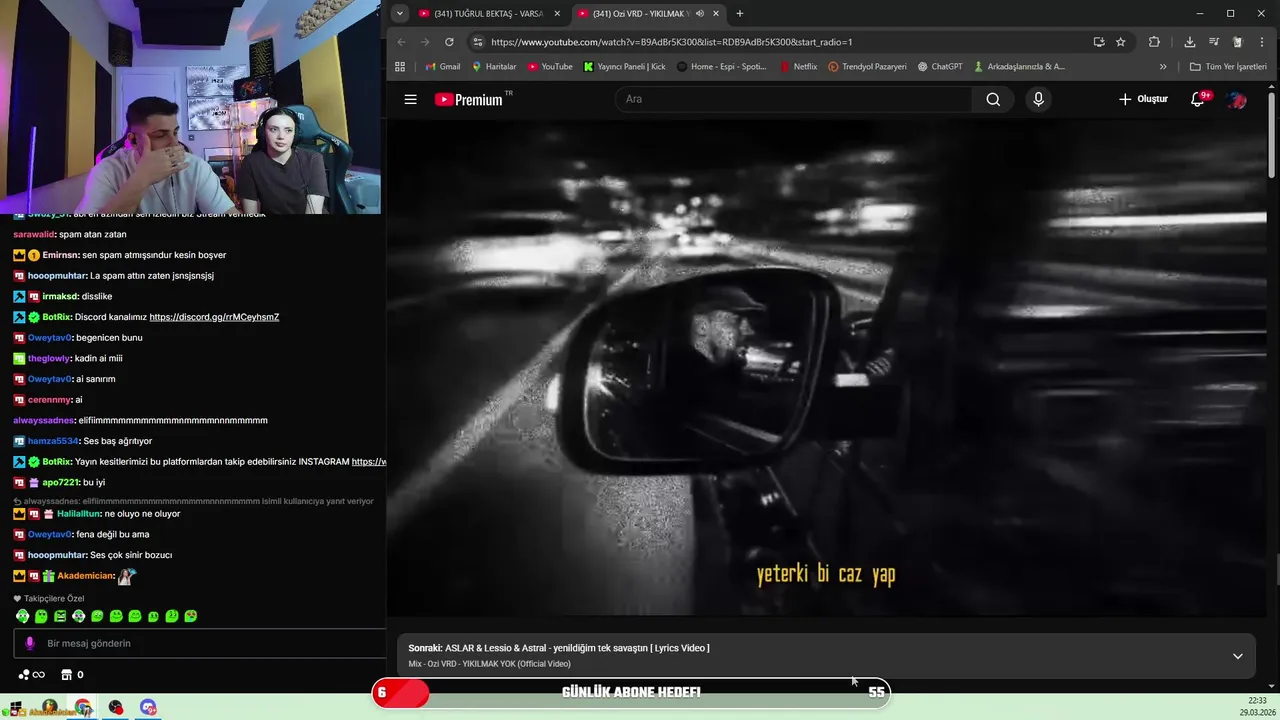1280x720 pixels.
Task: Click the streamer webcam thumbnail
Action: 190,107
